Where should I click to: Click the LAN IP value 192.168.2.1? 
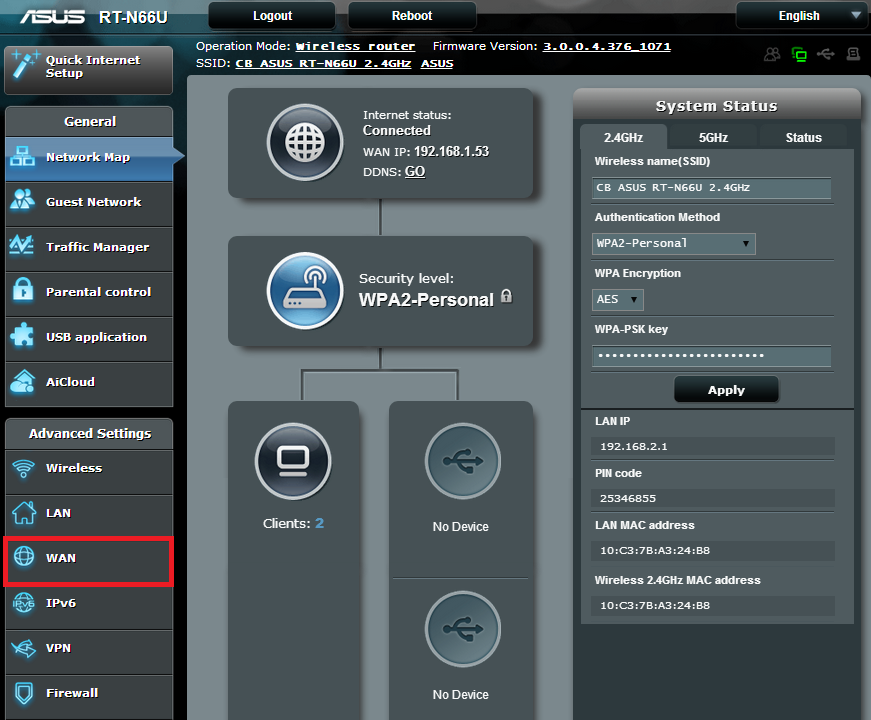pyautogui.click(x=634, y=446)
